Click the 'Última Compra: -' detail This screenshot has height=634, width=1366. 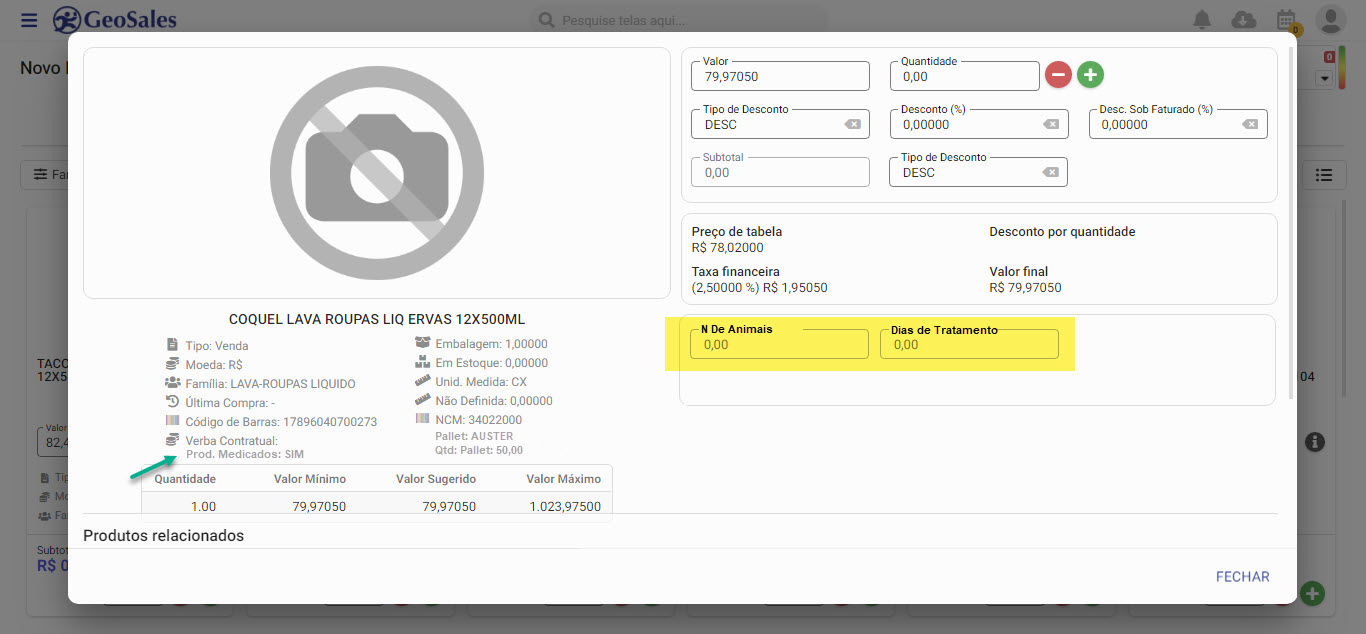[230, 402]
